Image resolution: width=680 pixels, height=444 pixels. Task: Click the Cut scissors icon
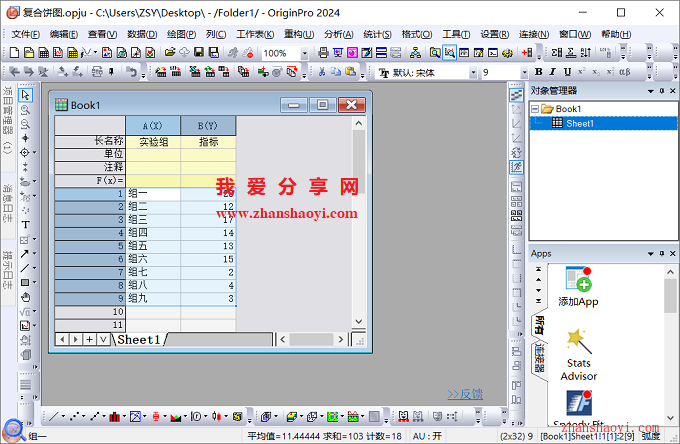pos(322,72)
